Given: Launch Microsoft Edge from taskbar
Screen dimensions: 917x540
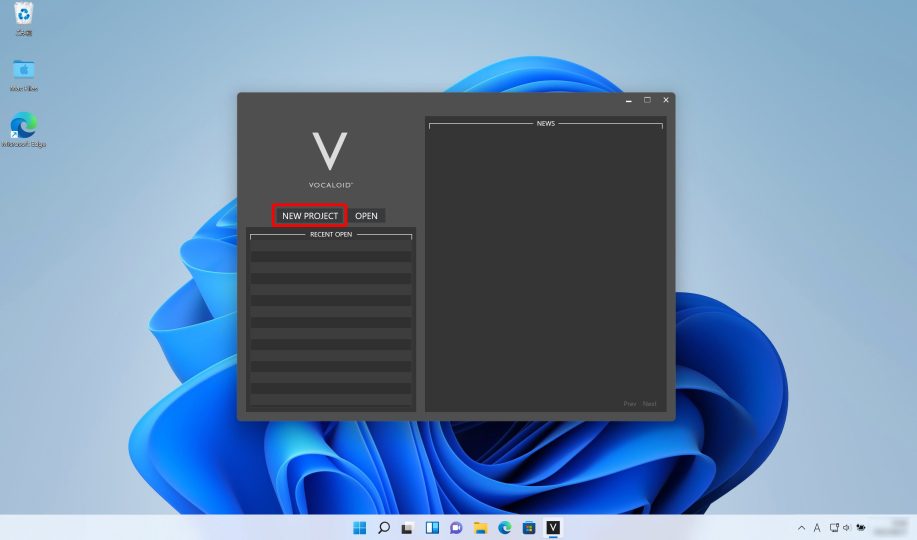Looking at the screenshot, I should pyautogui.click(x=505, y=528).
